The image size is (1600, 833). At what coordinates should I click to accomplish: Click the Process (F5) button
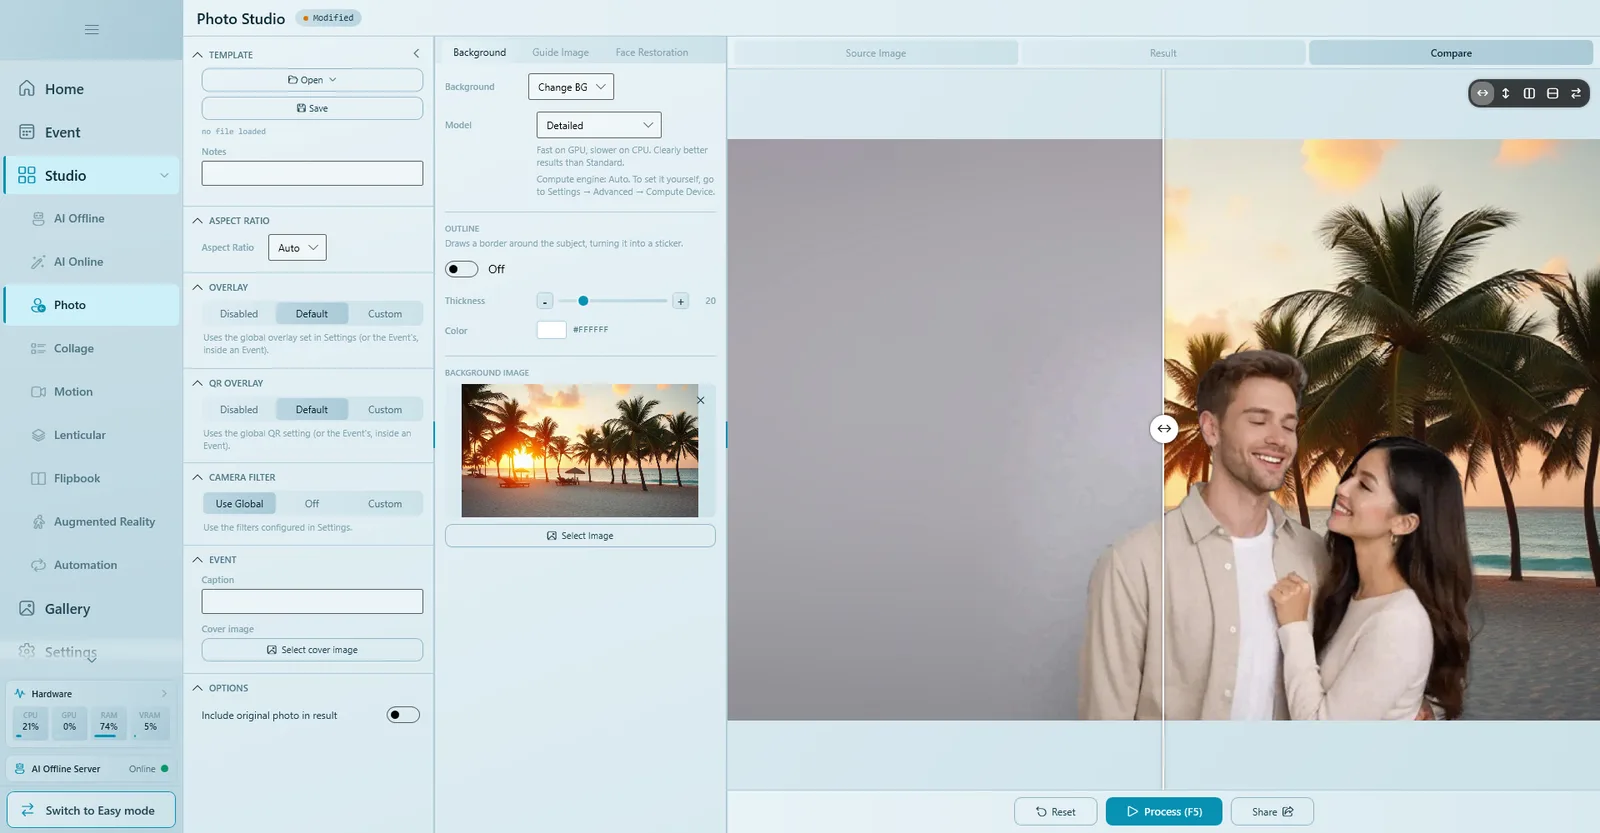click(1164, 812)
